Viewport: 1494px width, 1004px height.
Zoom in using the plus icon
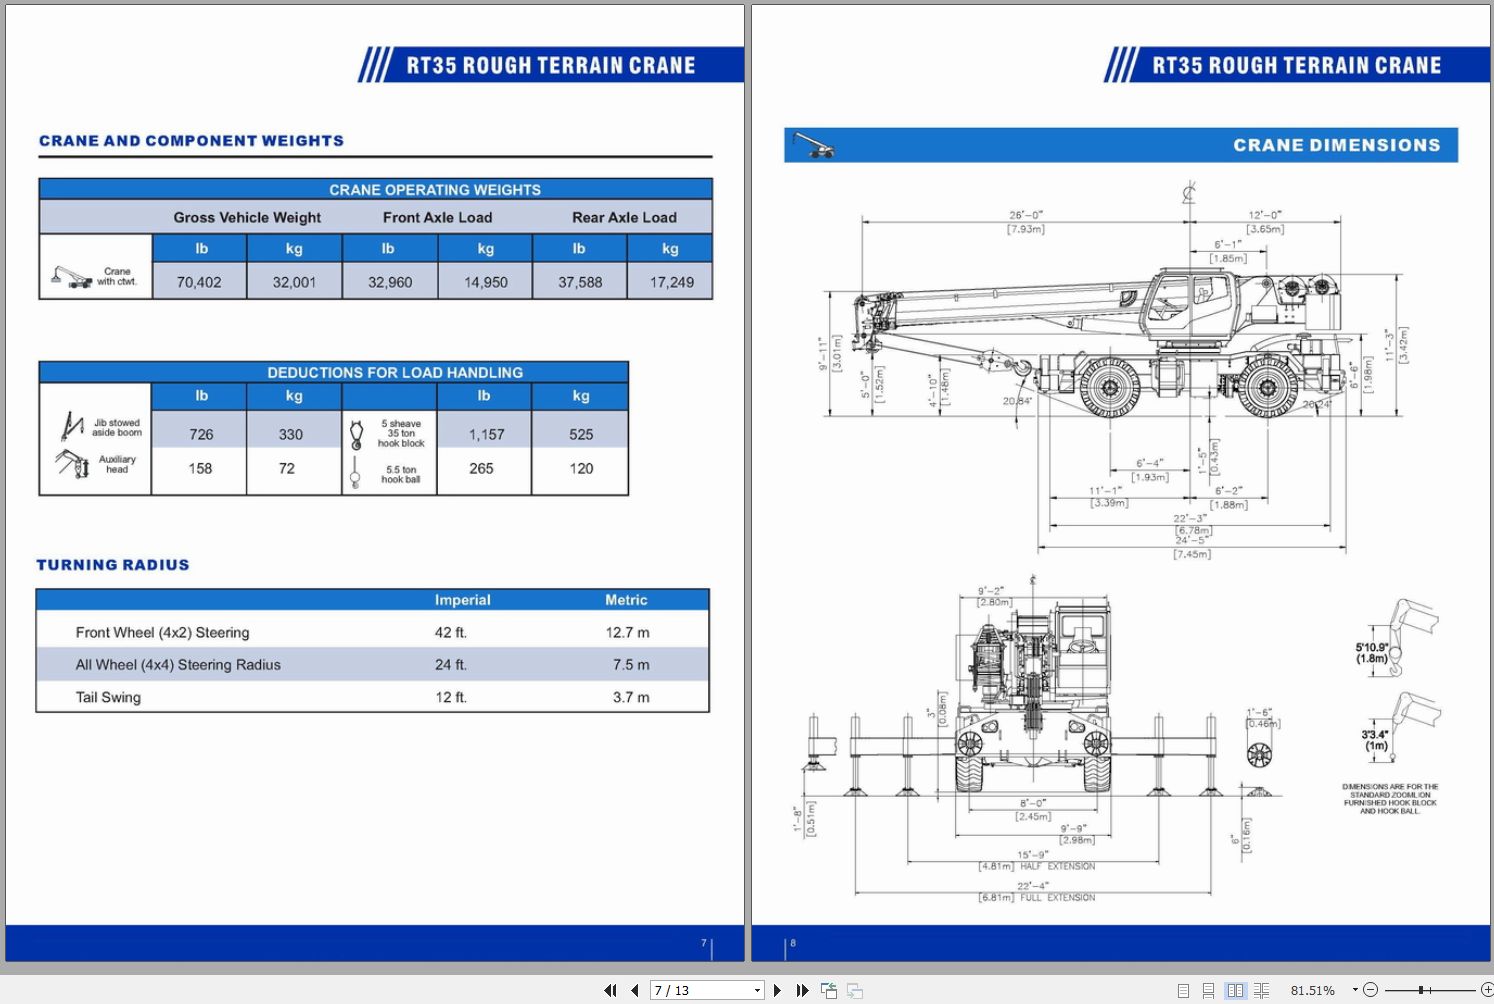pos(1487,990)
